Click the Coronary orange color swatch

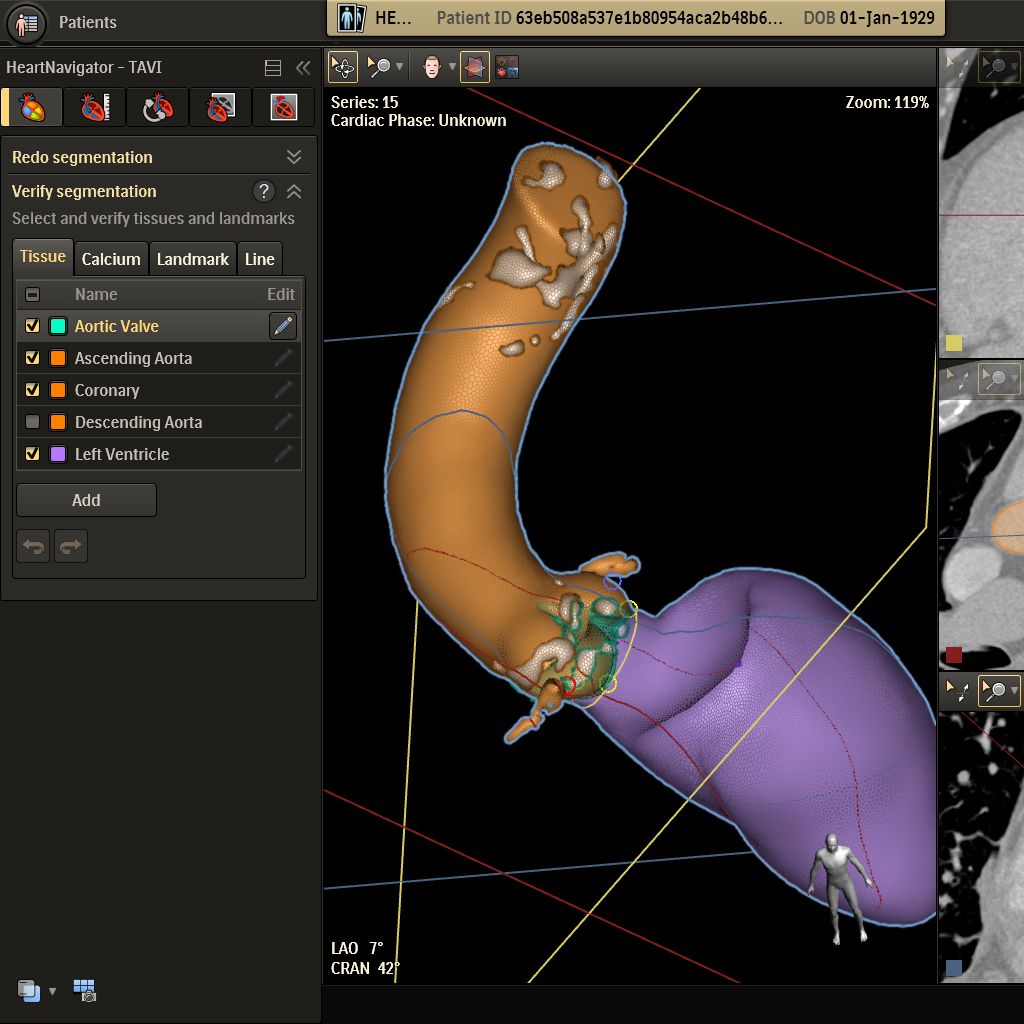58,390
